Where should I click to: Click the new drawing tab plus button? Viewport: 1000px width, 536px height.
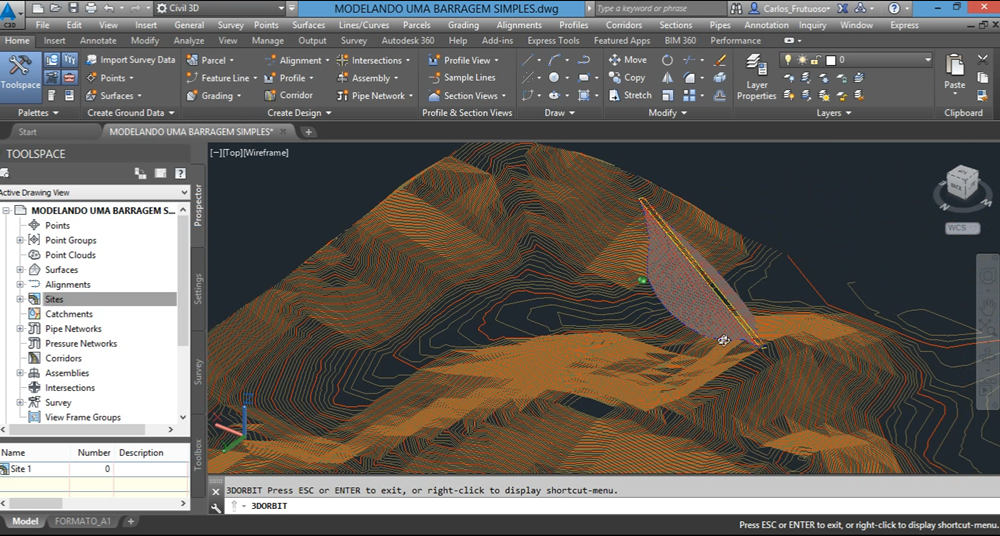309,131
